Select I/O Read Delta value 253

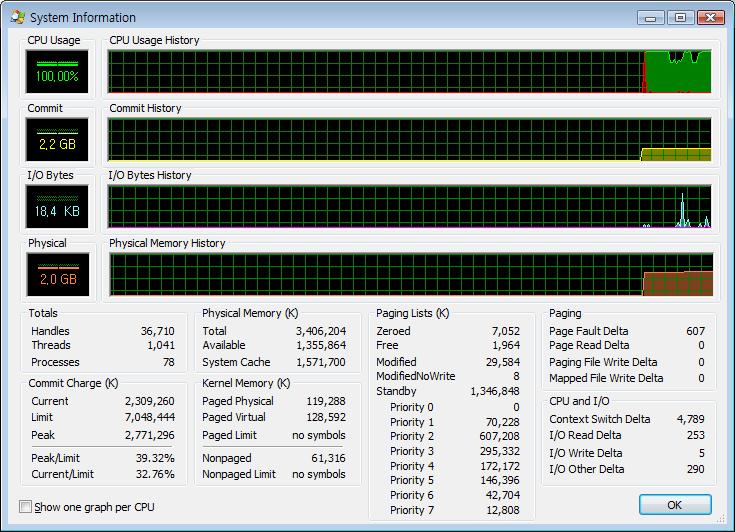click(696, 435)
